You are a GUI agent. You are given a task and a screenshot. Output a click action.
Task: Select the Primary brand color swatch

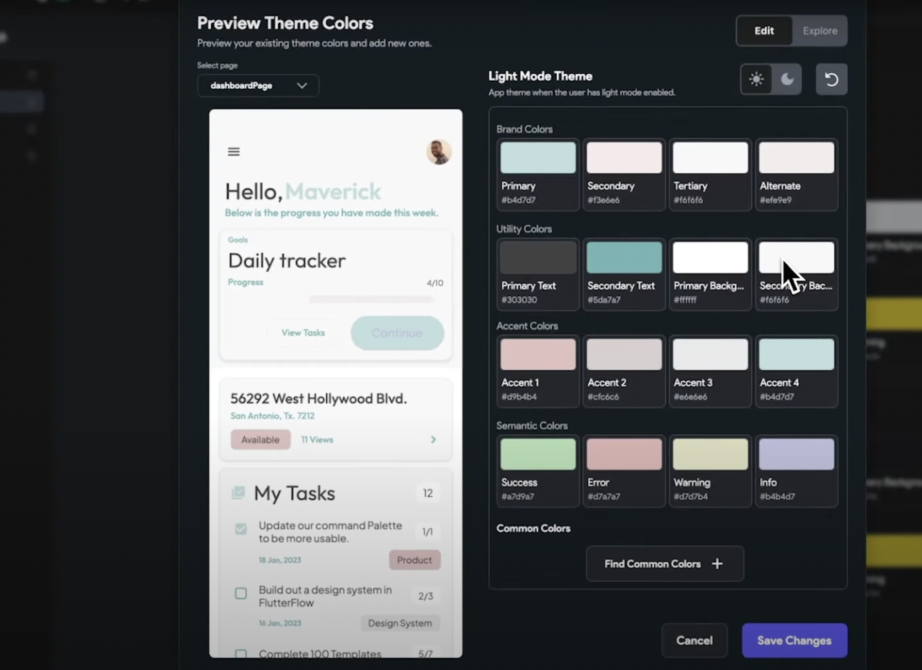click(x=537, y=156)
